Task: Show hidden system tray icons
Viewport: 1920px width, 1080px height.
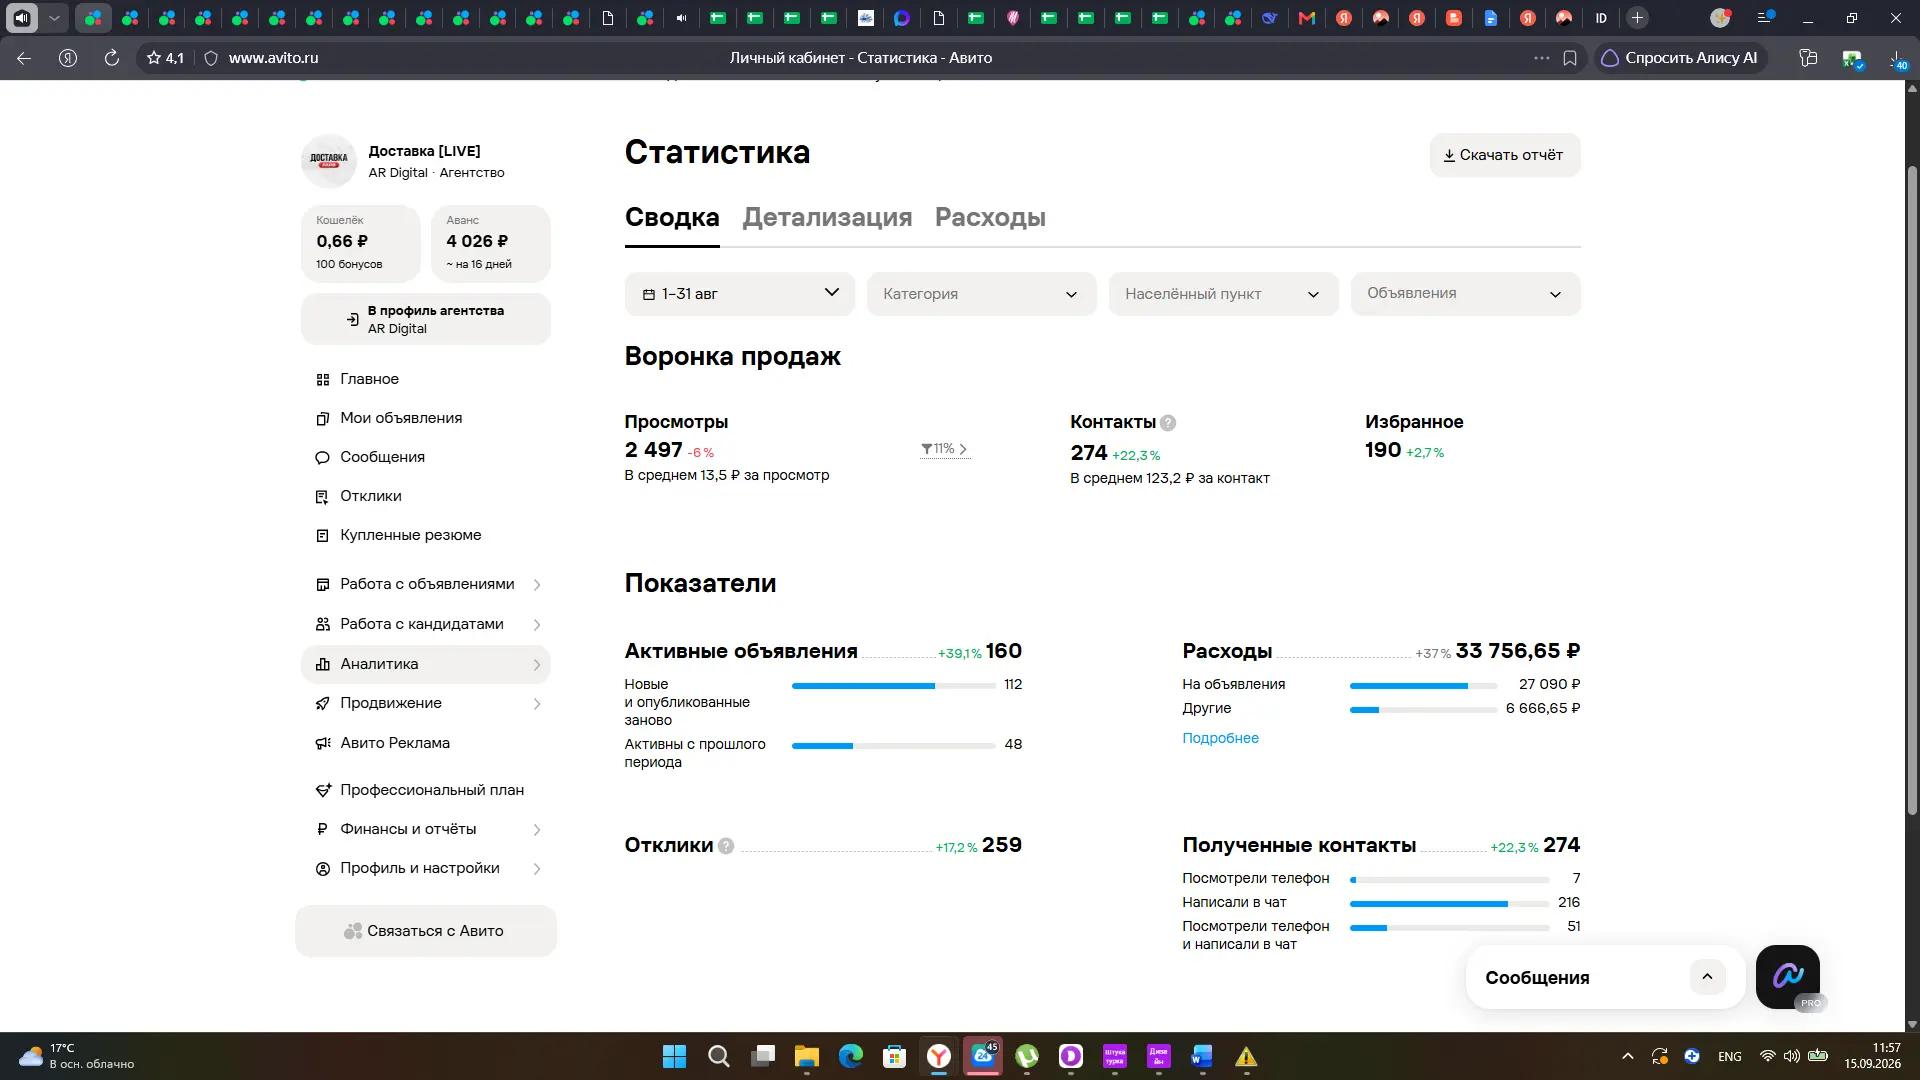Action: 1627,1056
